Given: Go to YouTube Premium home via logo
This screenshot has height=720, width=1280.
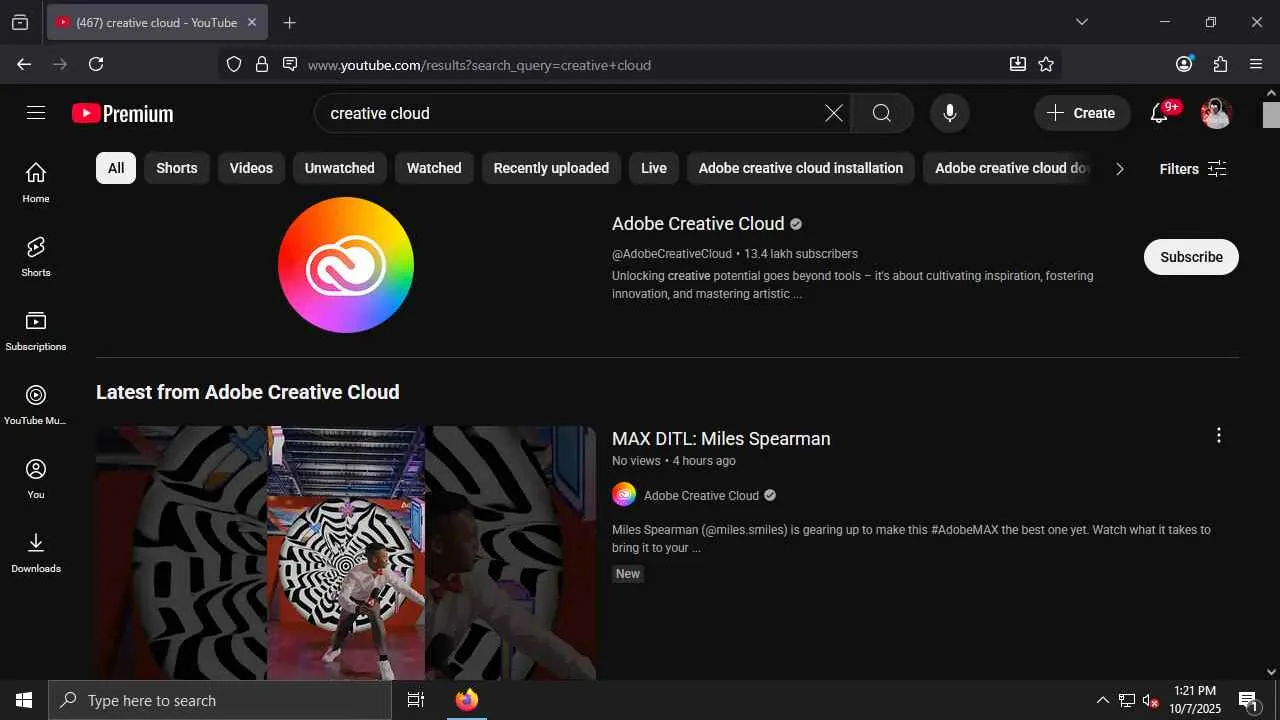Looking at the screenshot, I should click(123, 114).
